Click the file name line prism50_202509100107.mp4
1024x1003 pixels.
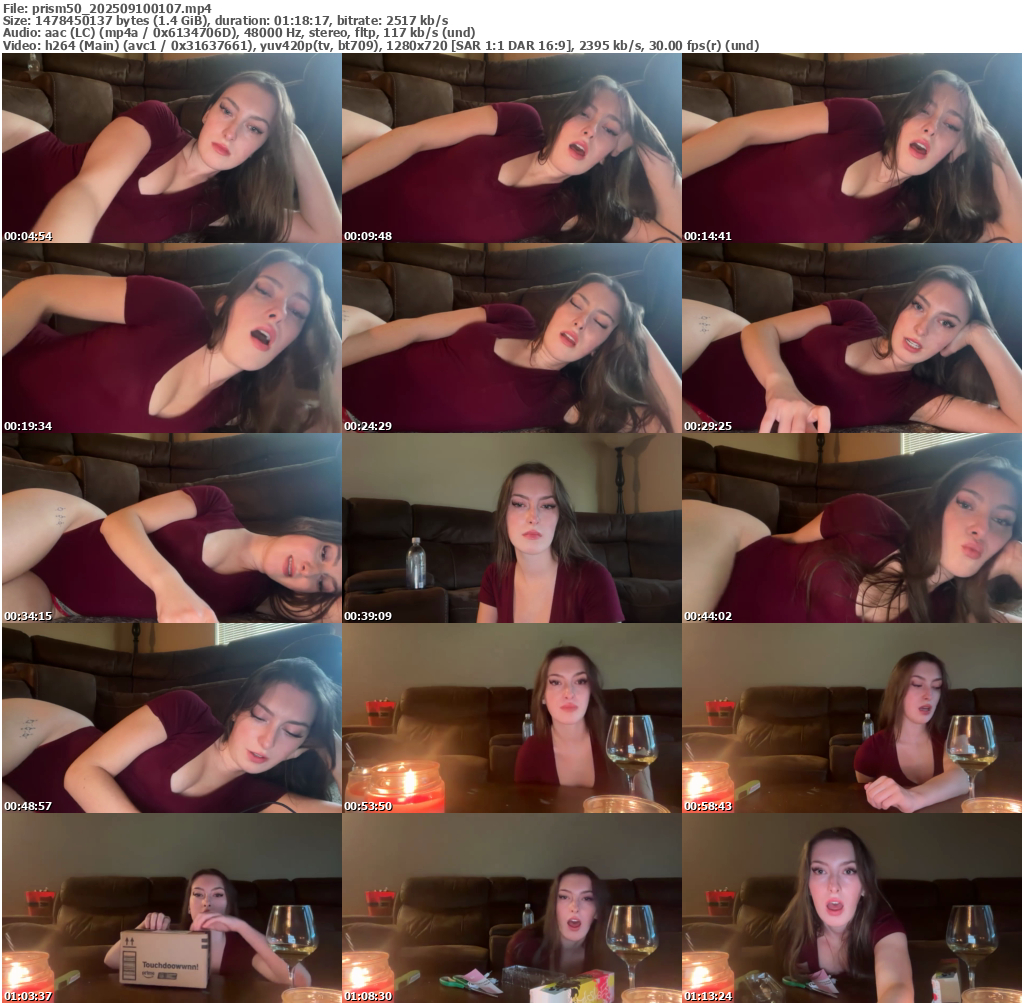107,8
